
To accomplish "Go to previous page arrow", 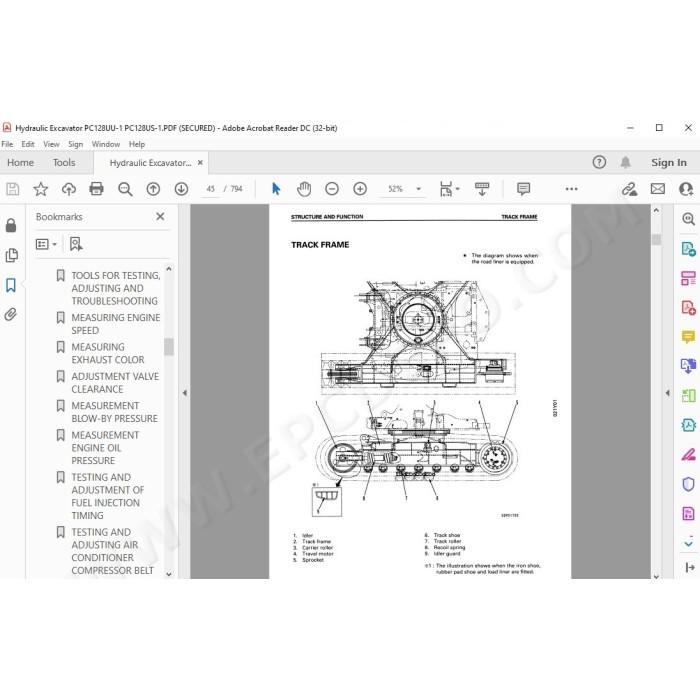I will click(153, 189).
